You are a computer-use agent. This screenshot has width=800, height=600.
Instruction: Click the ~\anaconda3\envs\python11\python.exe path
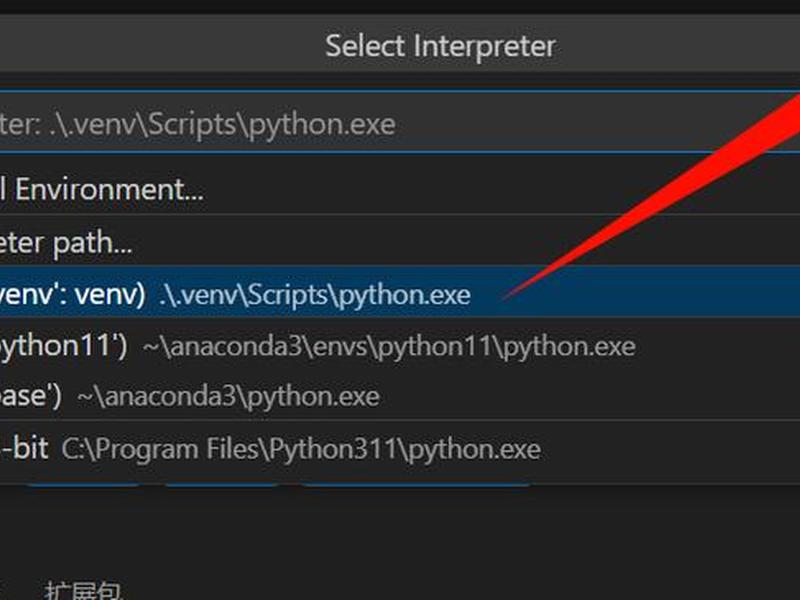click(389, 347)
